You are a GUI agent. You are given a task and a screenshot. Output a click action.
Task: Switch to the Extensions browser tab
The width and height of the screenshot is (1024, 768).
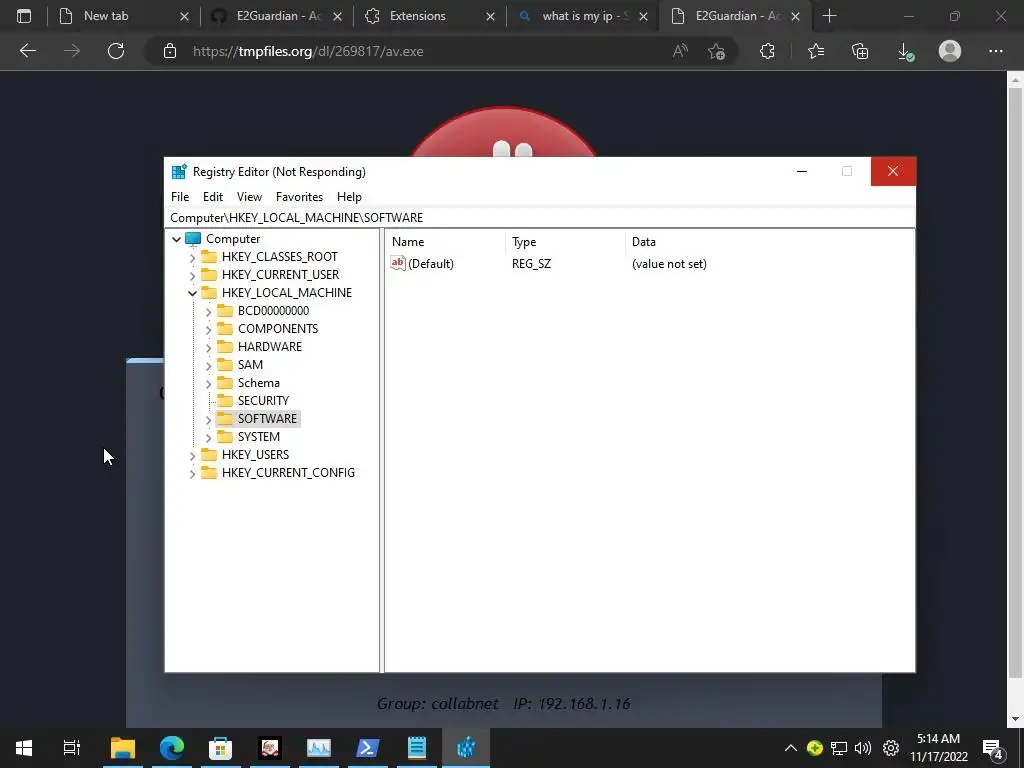coord(429,16)
